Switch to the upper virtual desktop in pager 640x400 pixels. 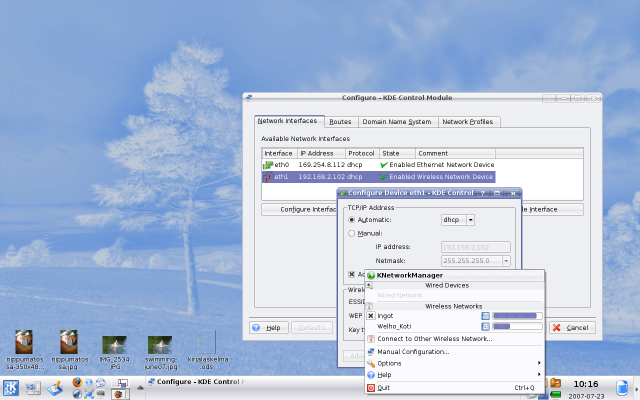point(122,383)
